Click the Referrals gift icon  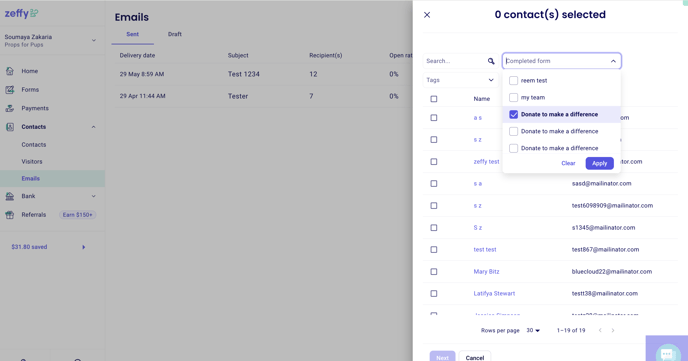click(x=10, y=215)
